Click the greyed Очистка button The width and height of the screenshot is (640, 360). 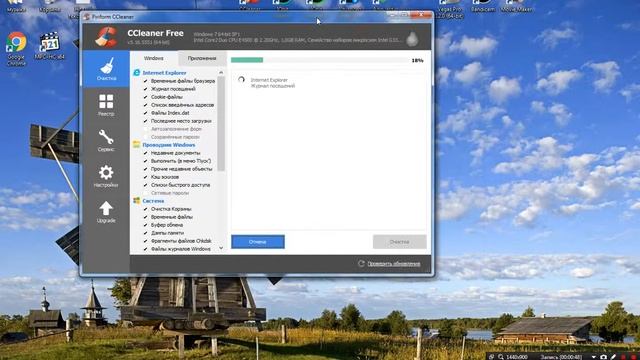[400, 242]
